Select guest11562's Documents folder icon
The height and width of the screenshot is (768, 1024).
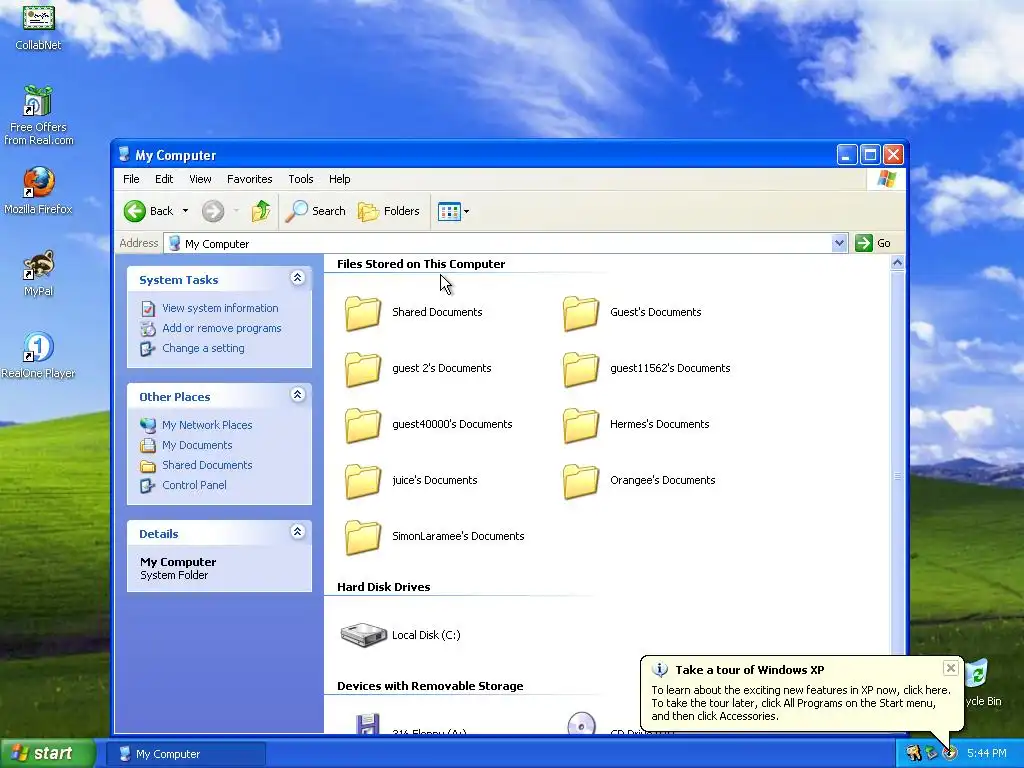[x=581, y=369]
